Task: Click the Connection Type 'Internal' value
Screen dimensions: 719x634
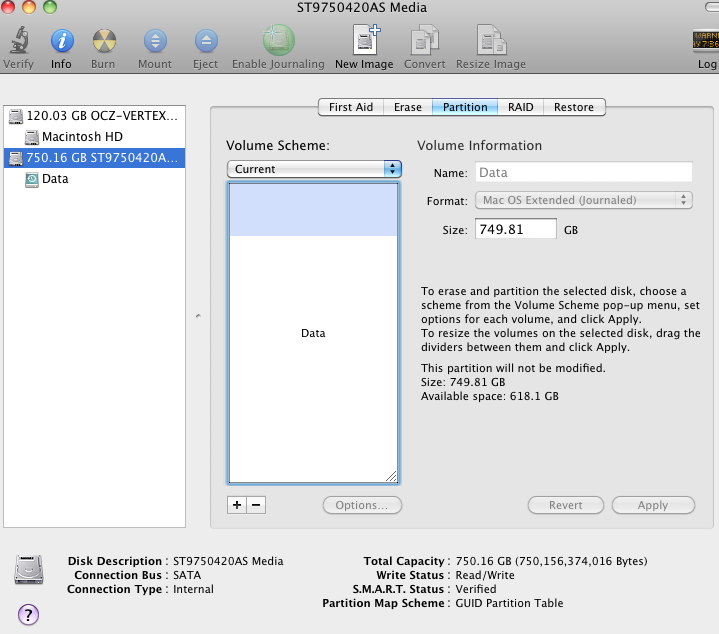Action: pyautogui.click(x=193, y=589)
